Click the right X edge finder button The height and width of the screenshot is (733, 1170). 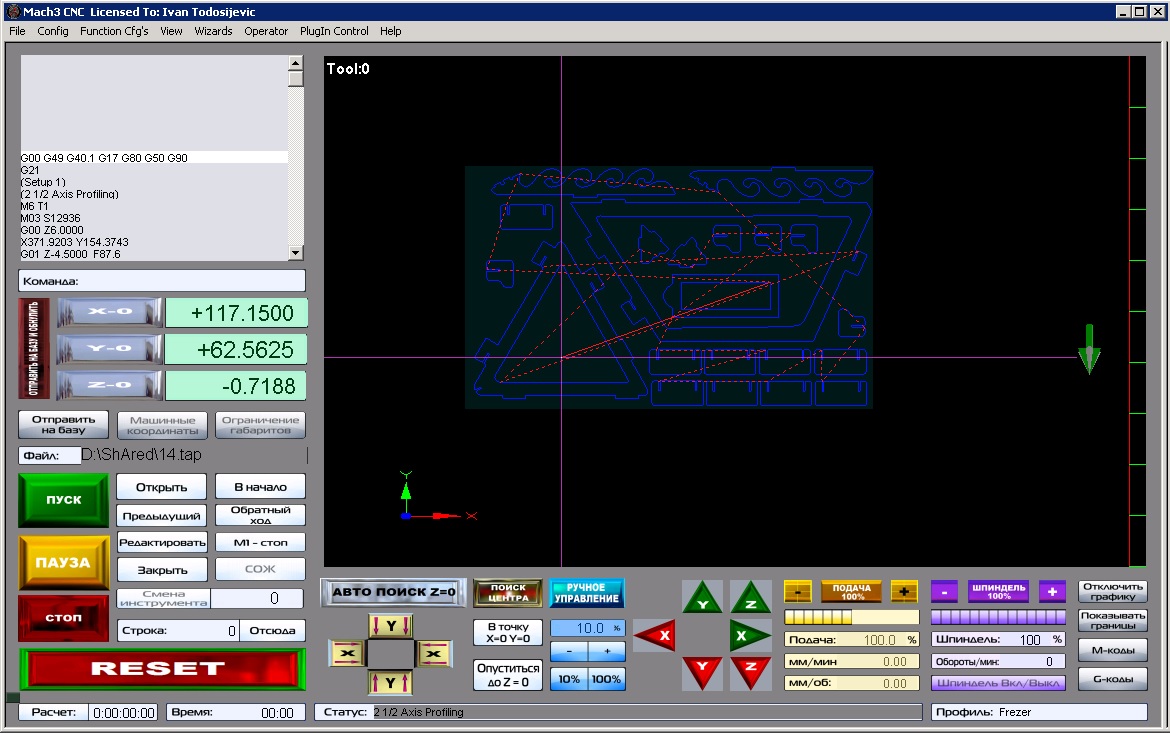[x=434, y=654]
